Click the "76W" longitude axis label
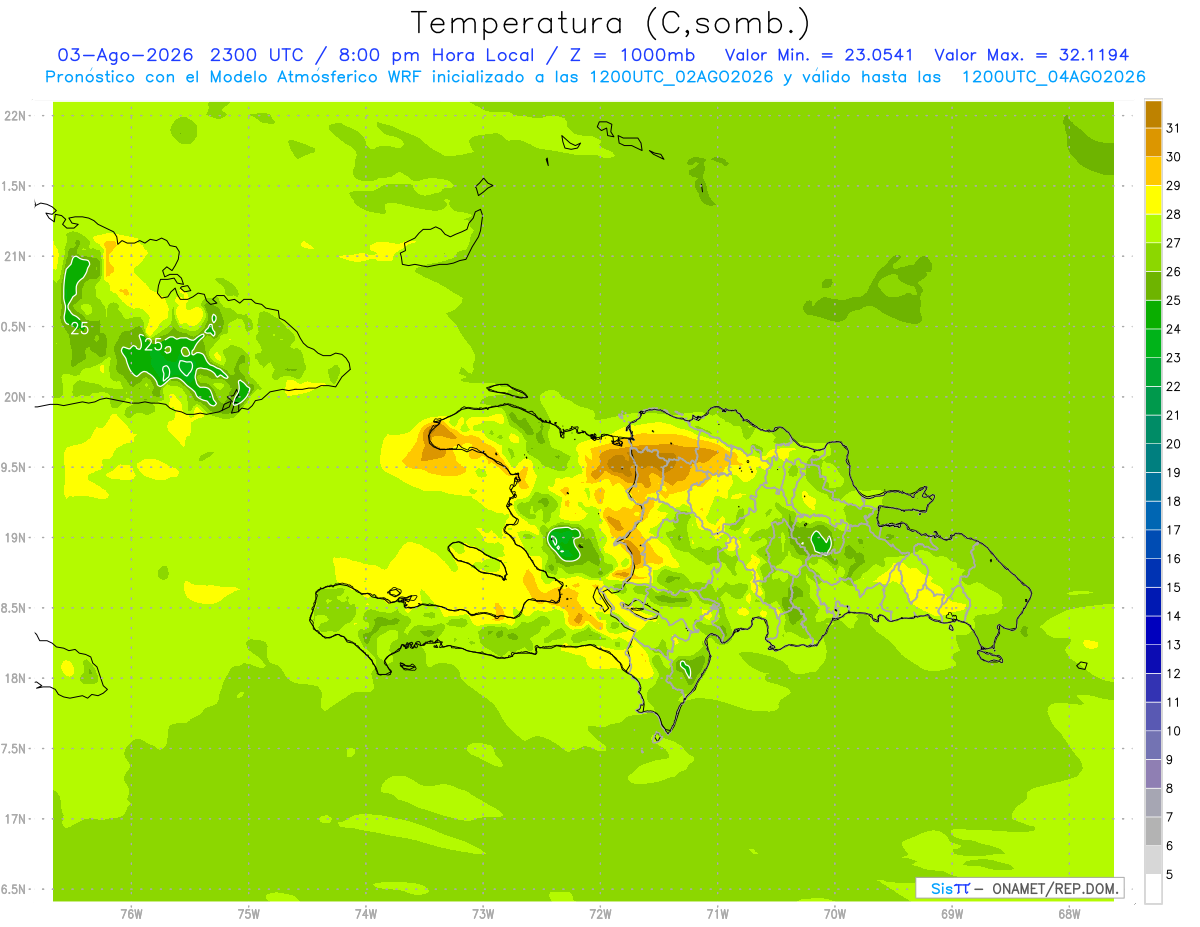 [x=131, y=914]
